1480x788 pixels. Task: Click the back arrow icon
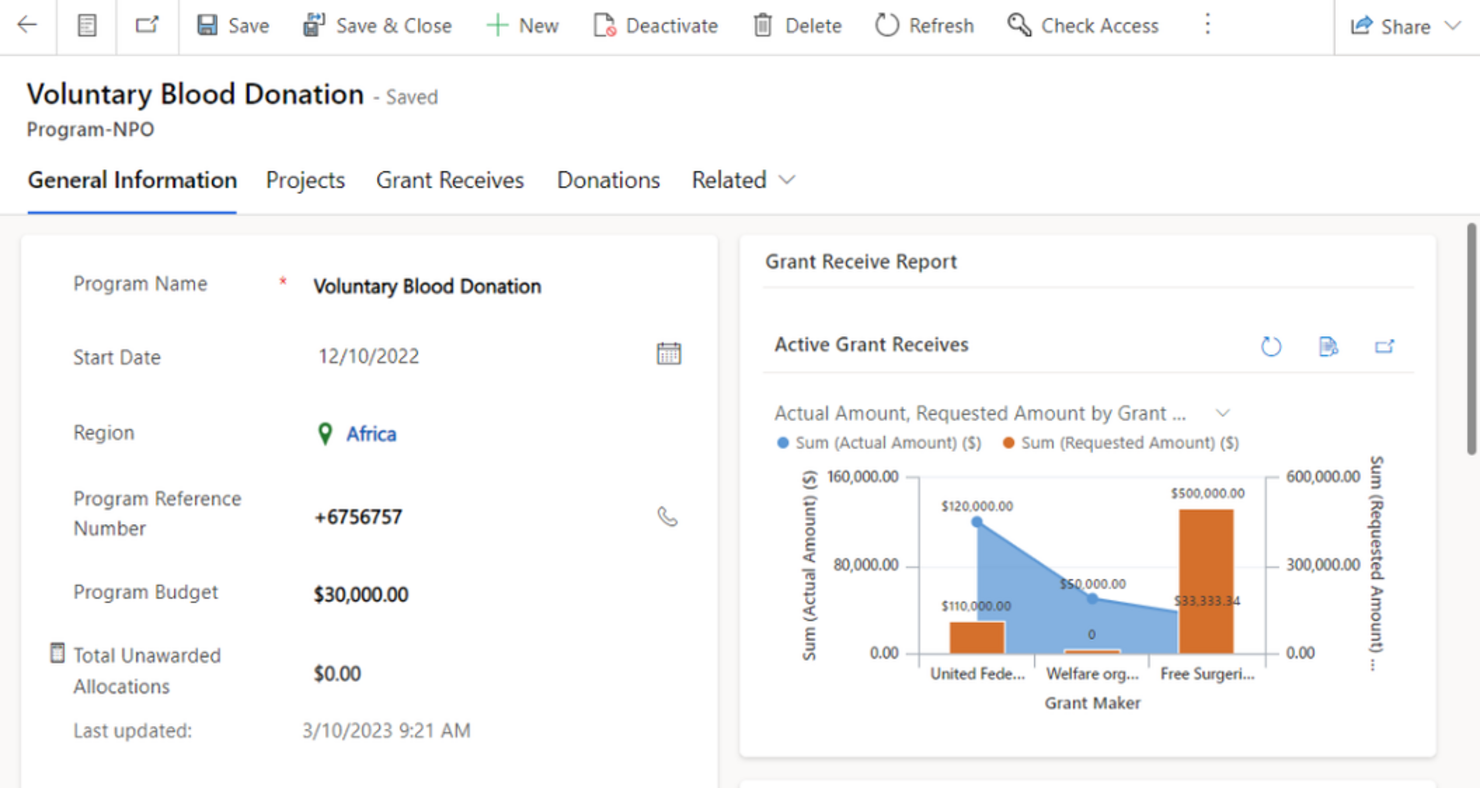coord(27,26)
